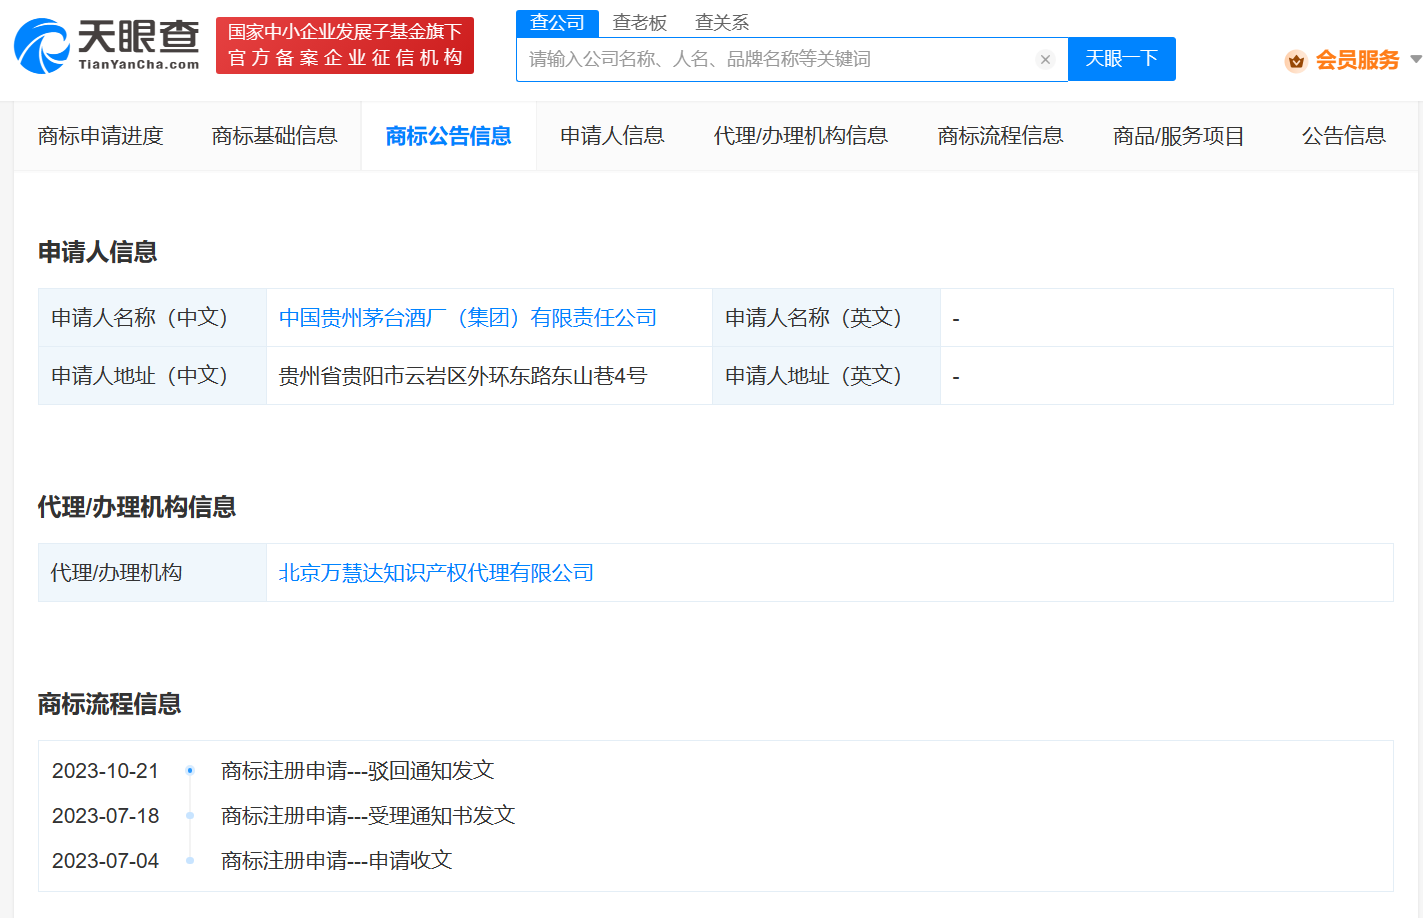This screenshot has width=1423, height=918.
Task: Click the 2023-10-21 timeline dot
Action: pyautogui.click(x=190, y=770)
